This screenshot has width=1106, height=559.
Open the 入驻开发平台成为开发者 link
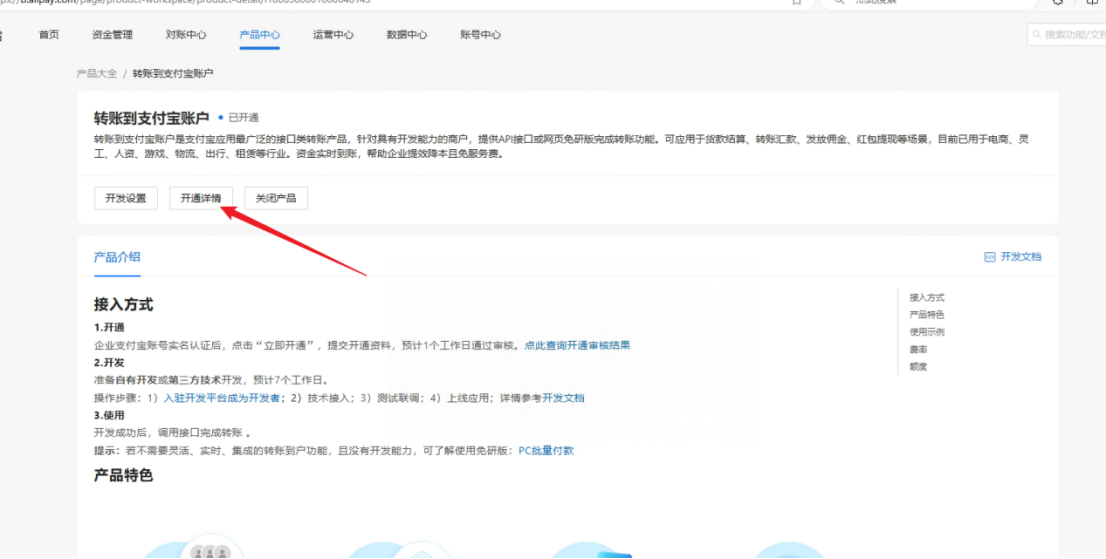pyautogui.click(x=222, y=398)
